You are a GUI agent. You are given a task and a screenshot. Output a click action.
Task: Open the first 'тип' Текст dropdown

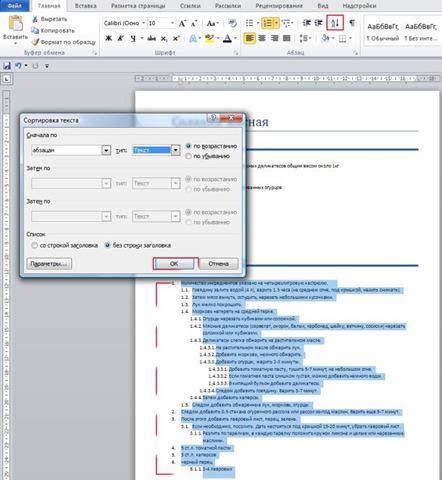[x=176, y=150]
